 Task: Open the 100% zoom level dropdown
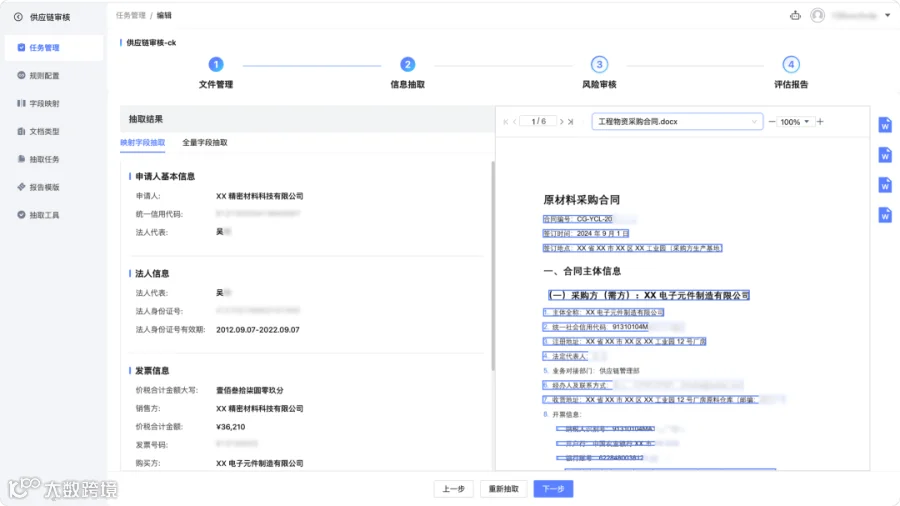796,122
